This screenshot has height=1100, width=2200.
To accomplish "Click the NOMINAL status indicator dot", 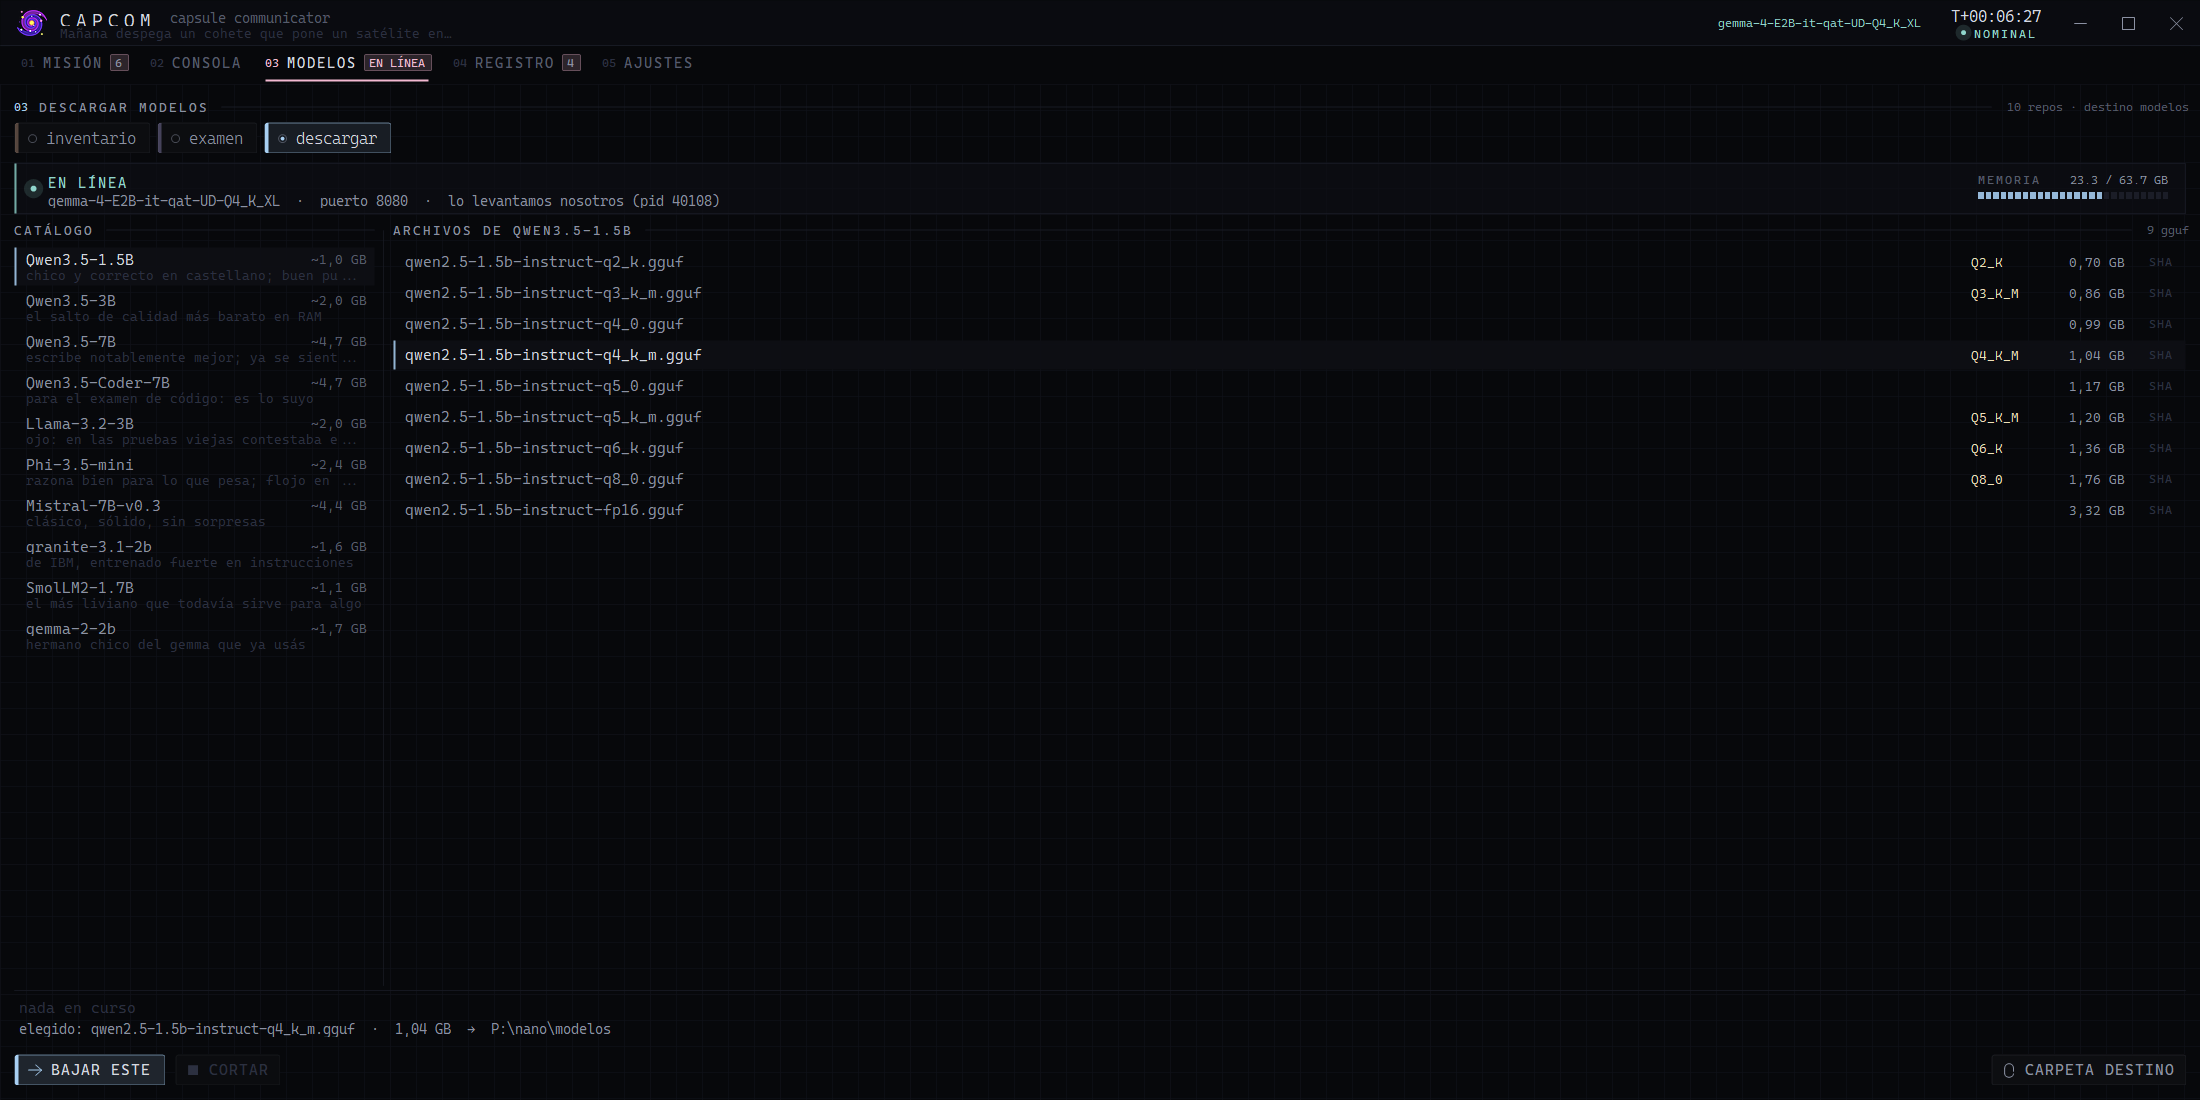I will (1963, 33).
